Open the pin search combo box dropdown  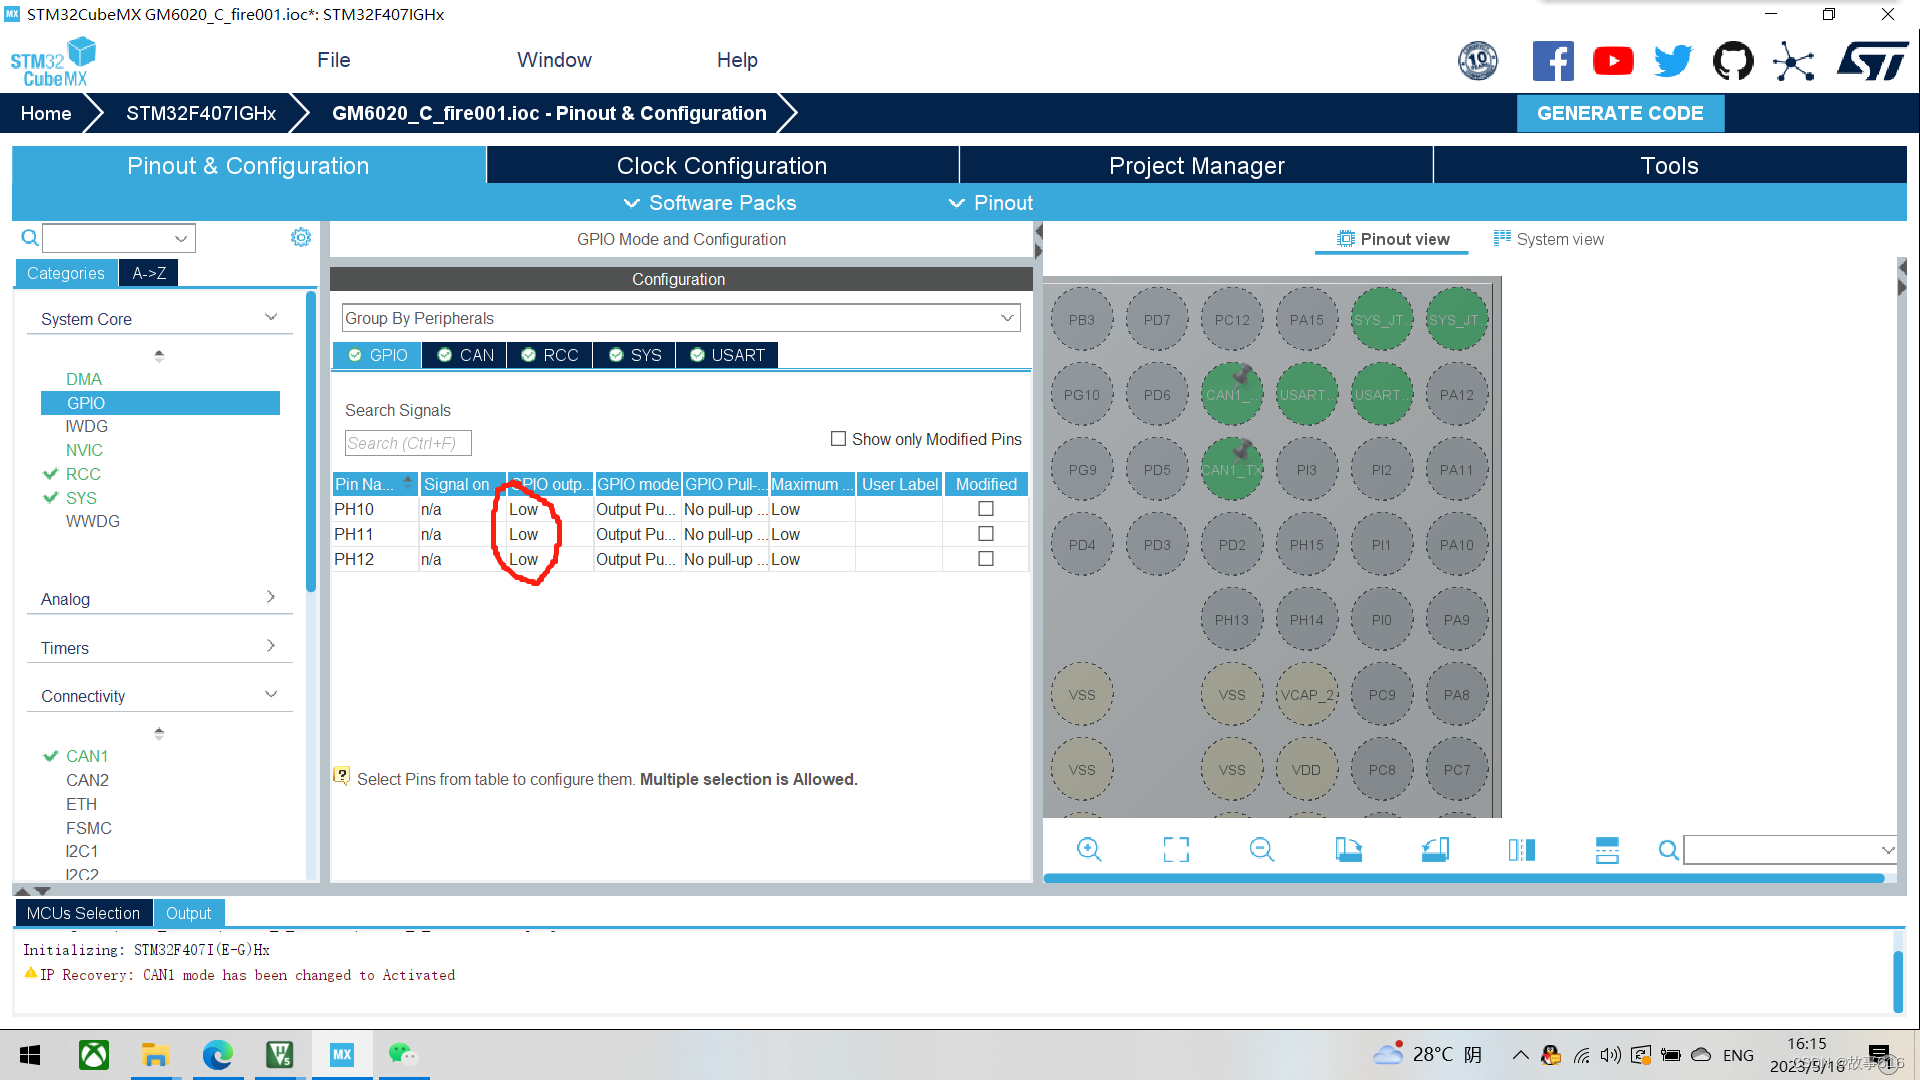point(1887,850)
